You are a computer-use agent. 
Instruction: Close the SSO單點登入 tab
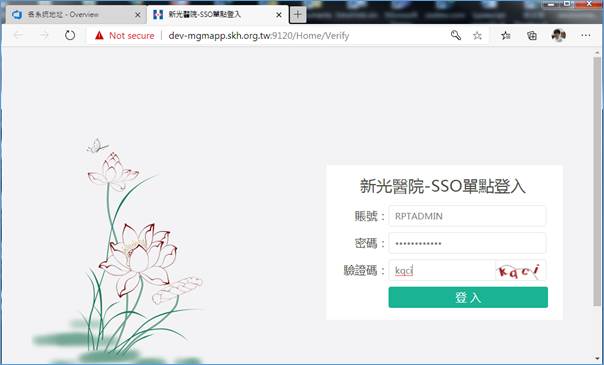click(x=279, y=15)
